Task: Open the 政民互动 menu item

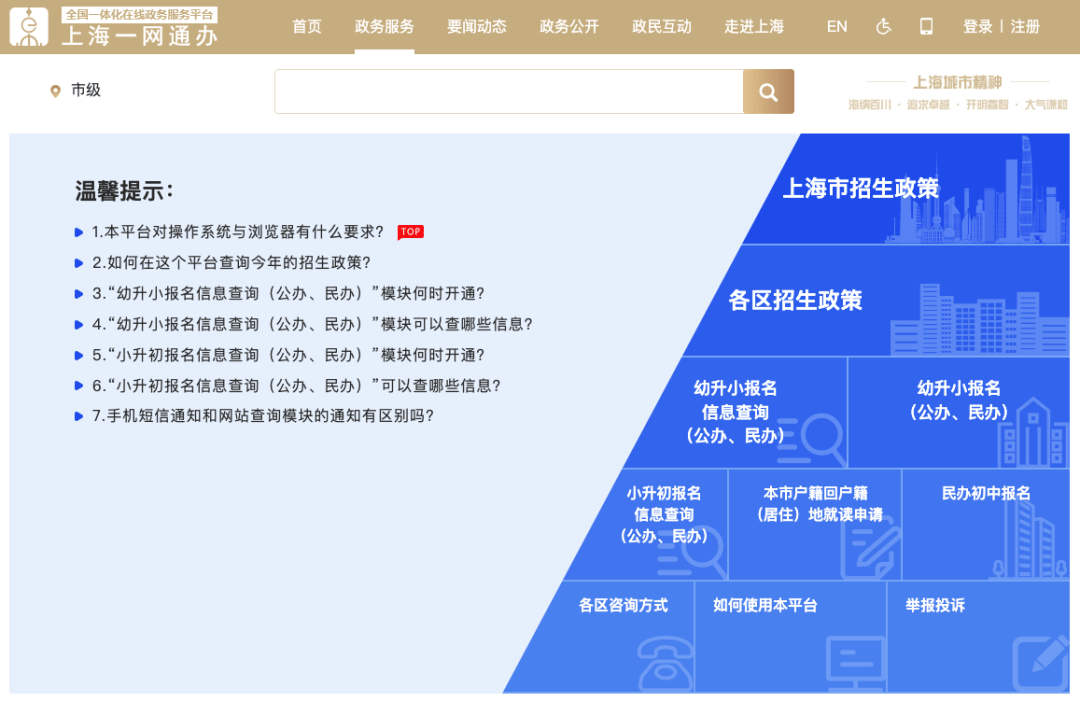Action: tap(661, 27)
